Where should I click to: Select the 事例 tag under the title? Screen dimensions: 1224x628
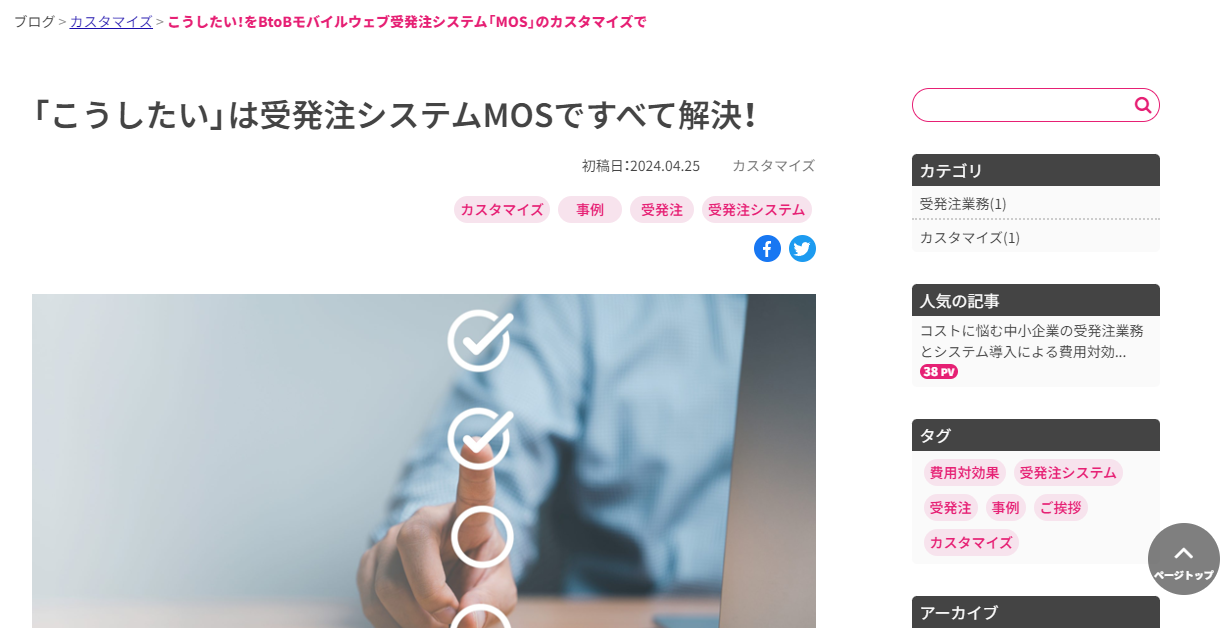click(x=590, y=210)
